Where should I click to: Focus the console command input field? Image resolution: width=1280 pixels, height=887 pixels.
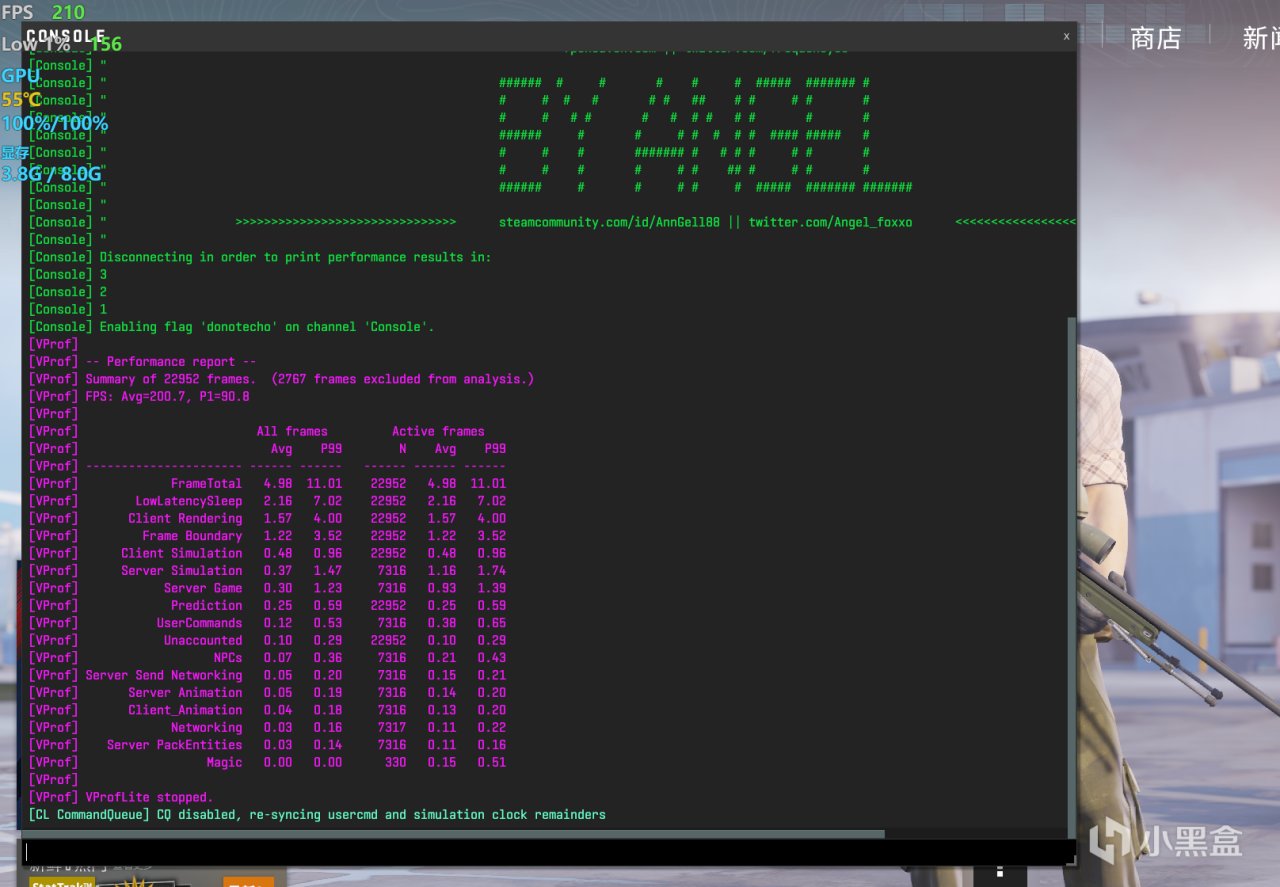click(548, 851)
